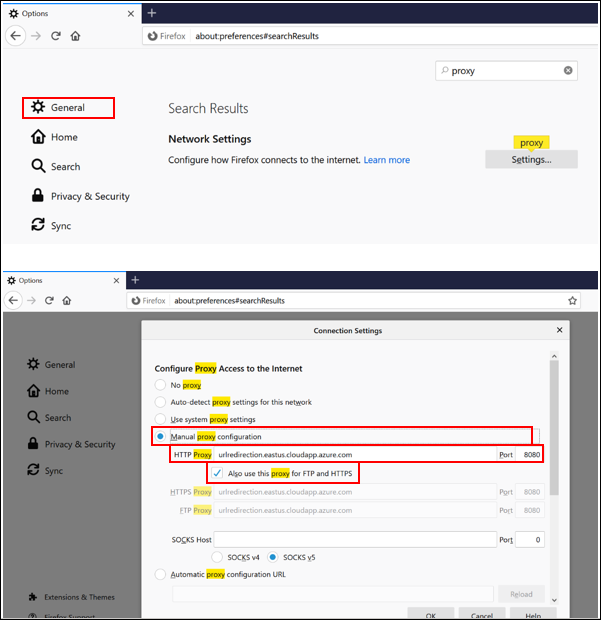This screenshot has width=601, height=620.
Task: Click Privacy & Security in bottom window sidebar
Action: point(71,444)
